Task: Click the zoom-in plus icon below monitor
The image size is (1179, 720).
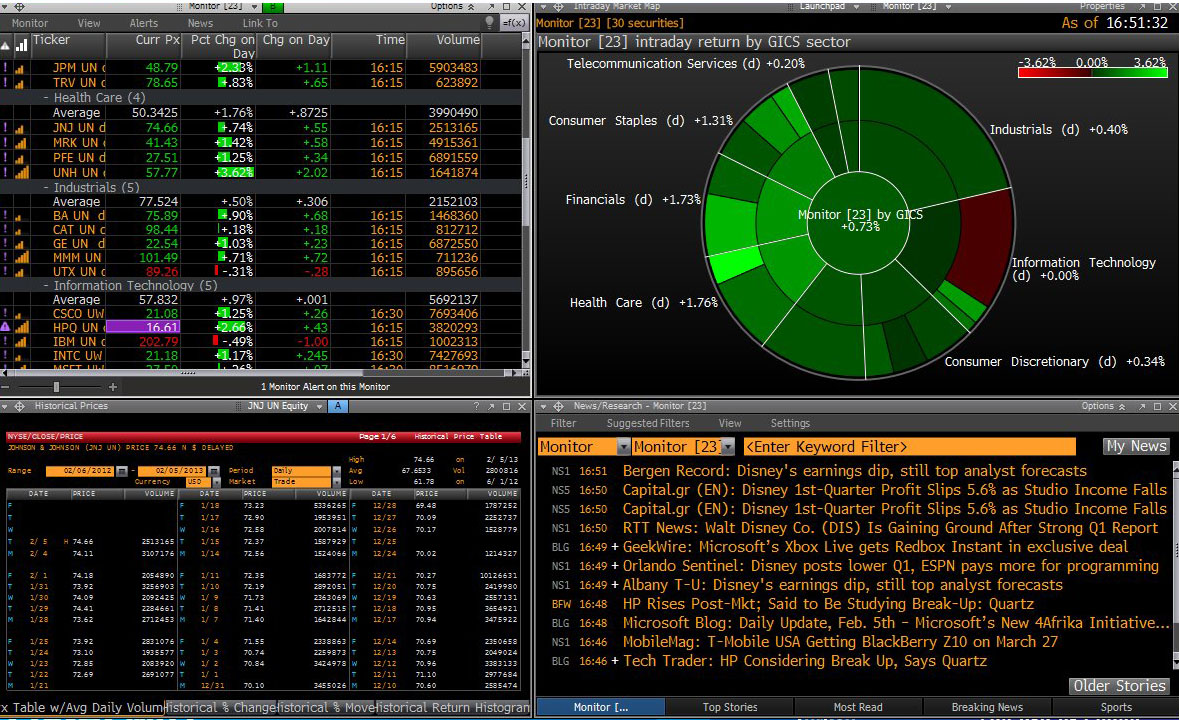Action: (113, 387)
